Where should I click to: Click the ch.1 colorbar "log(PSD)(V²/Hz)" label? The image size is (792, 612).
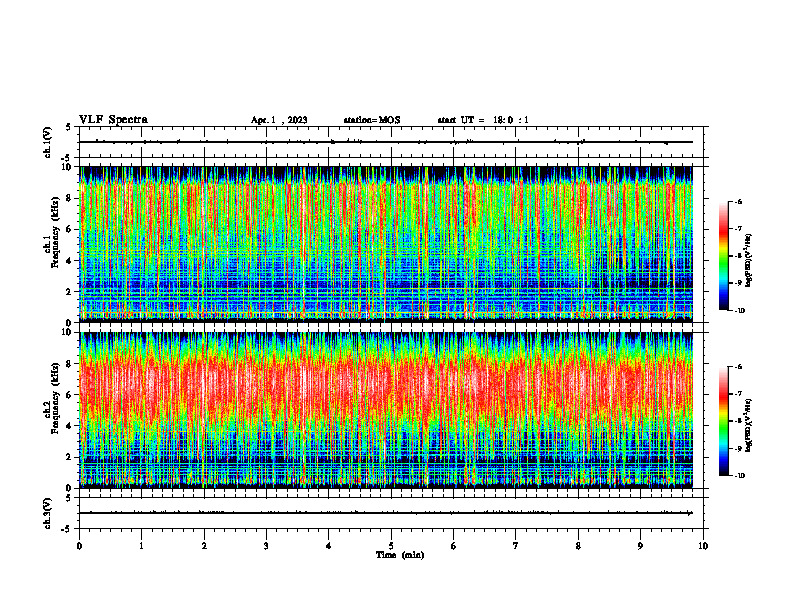pos(749,260)
